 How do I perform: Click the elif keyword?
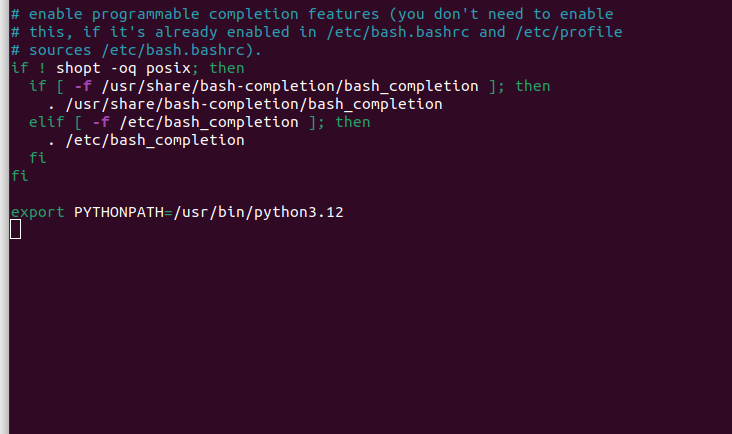46,122
